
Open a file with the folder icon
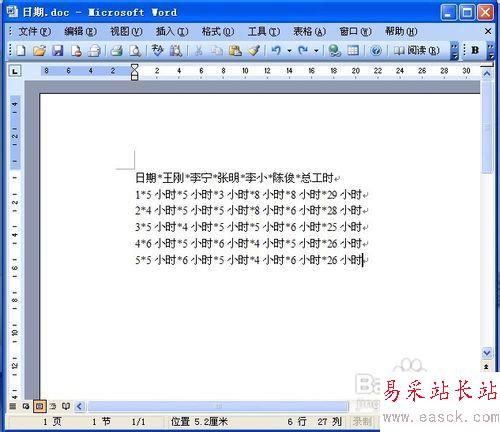pos(39,51)
